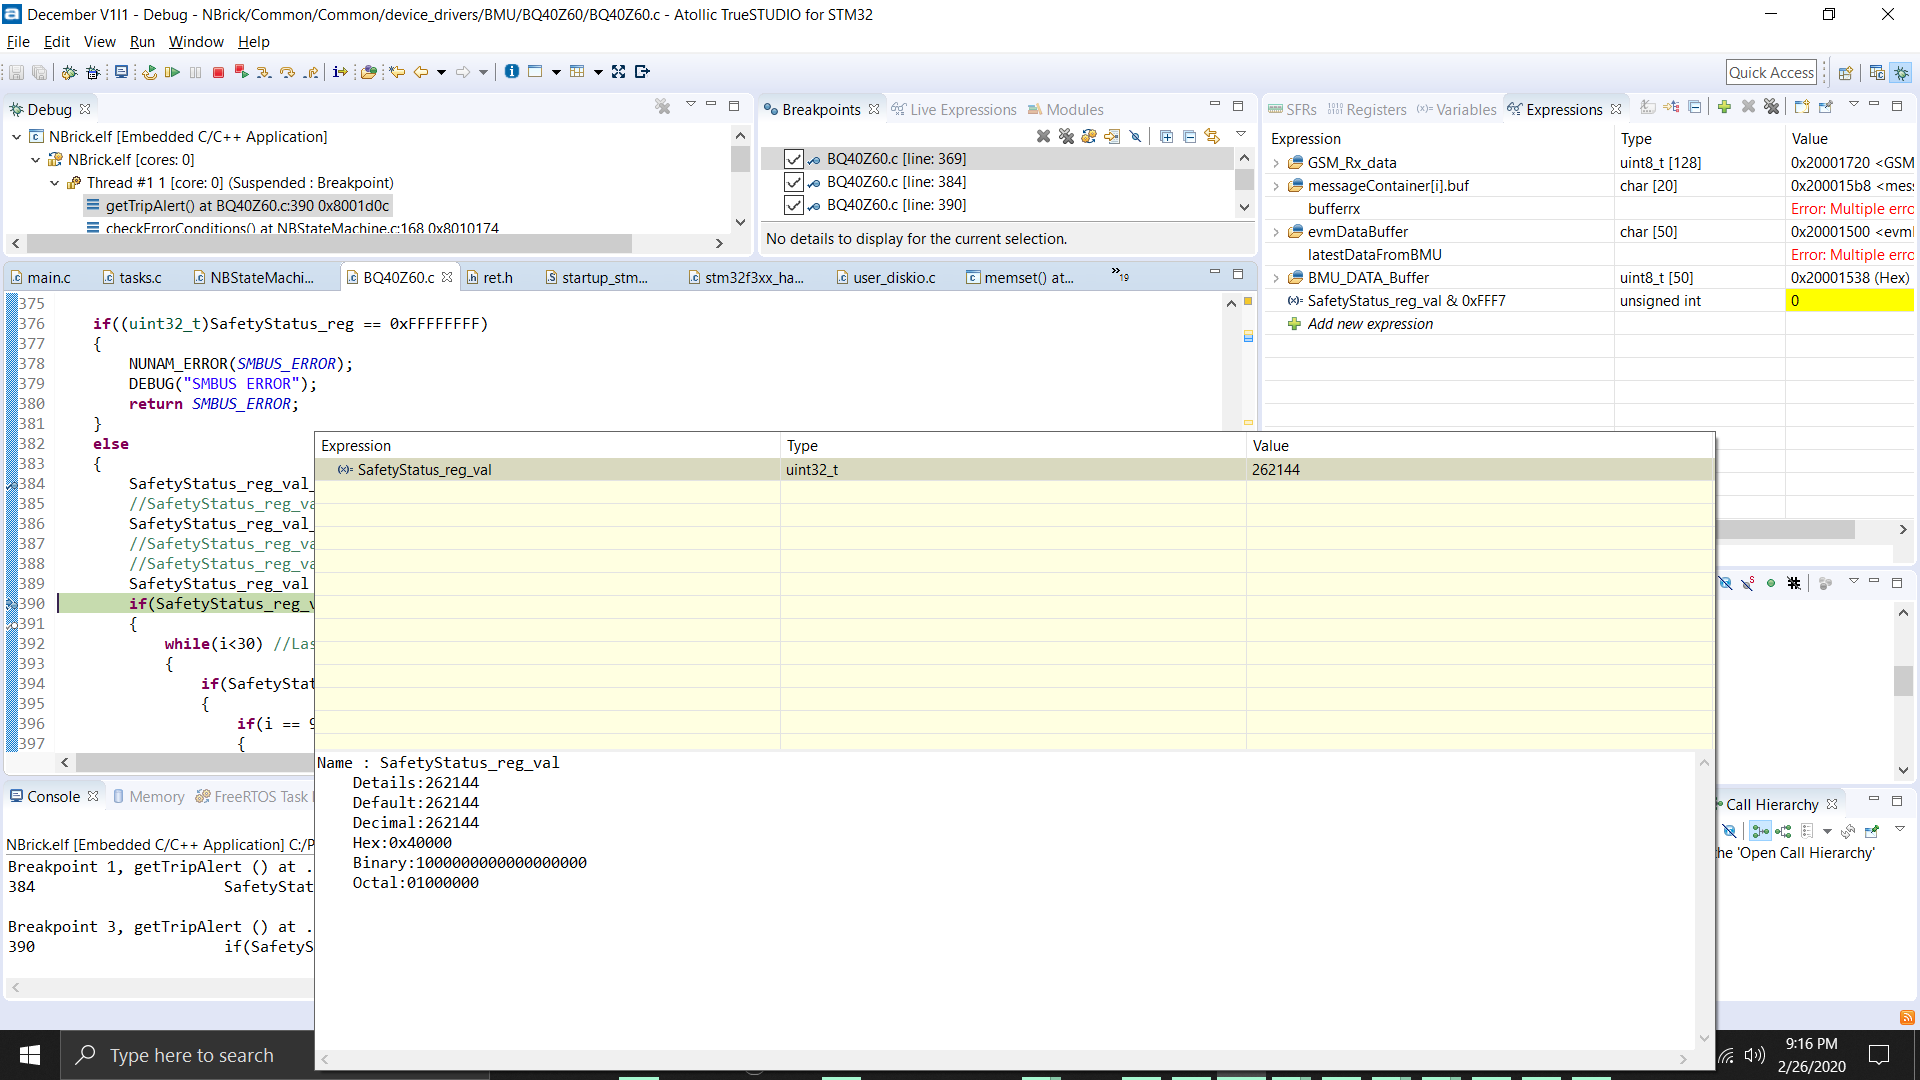
Task: Open Back history dropdown arrow
Action: click(441, 72)
